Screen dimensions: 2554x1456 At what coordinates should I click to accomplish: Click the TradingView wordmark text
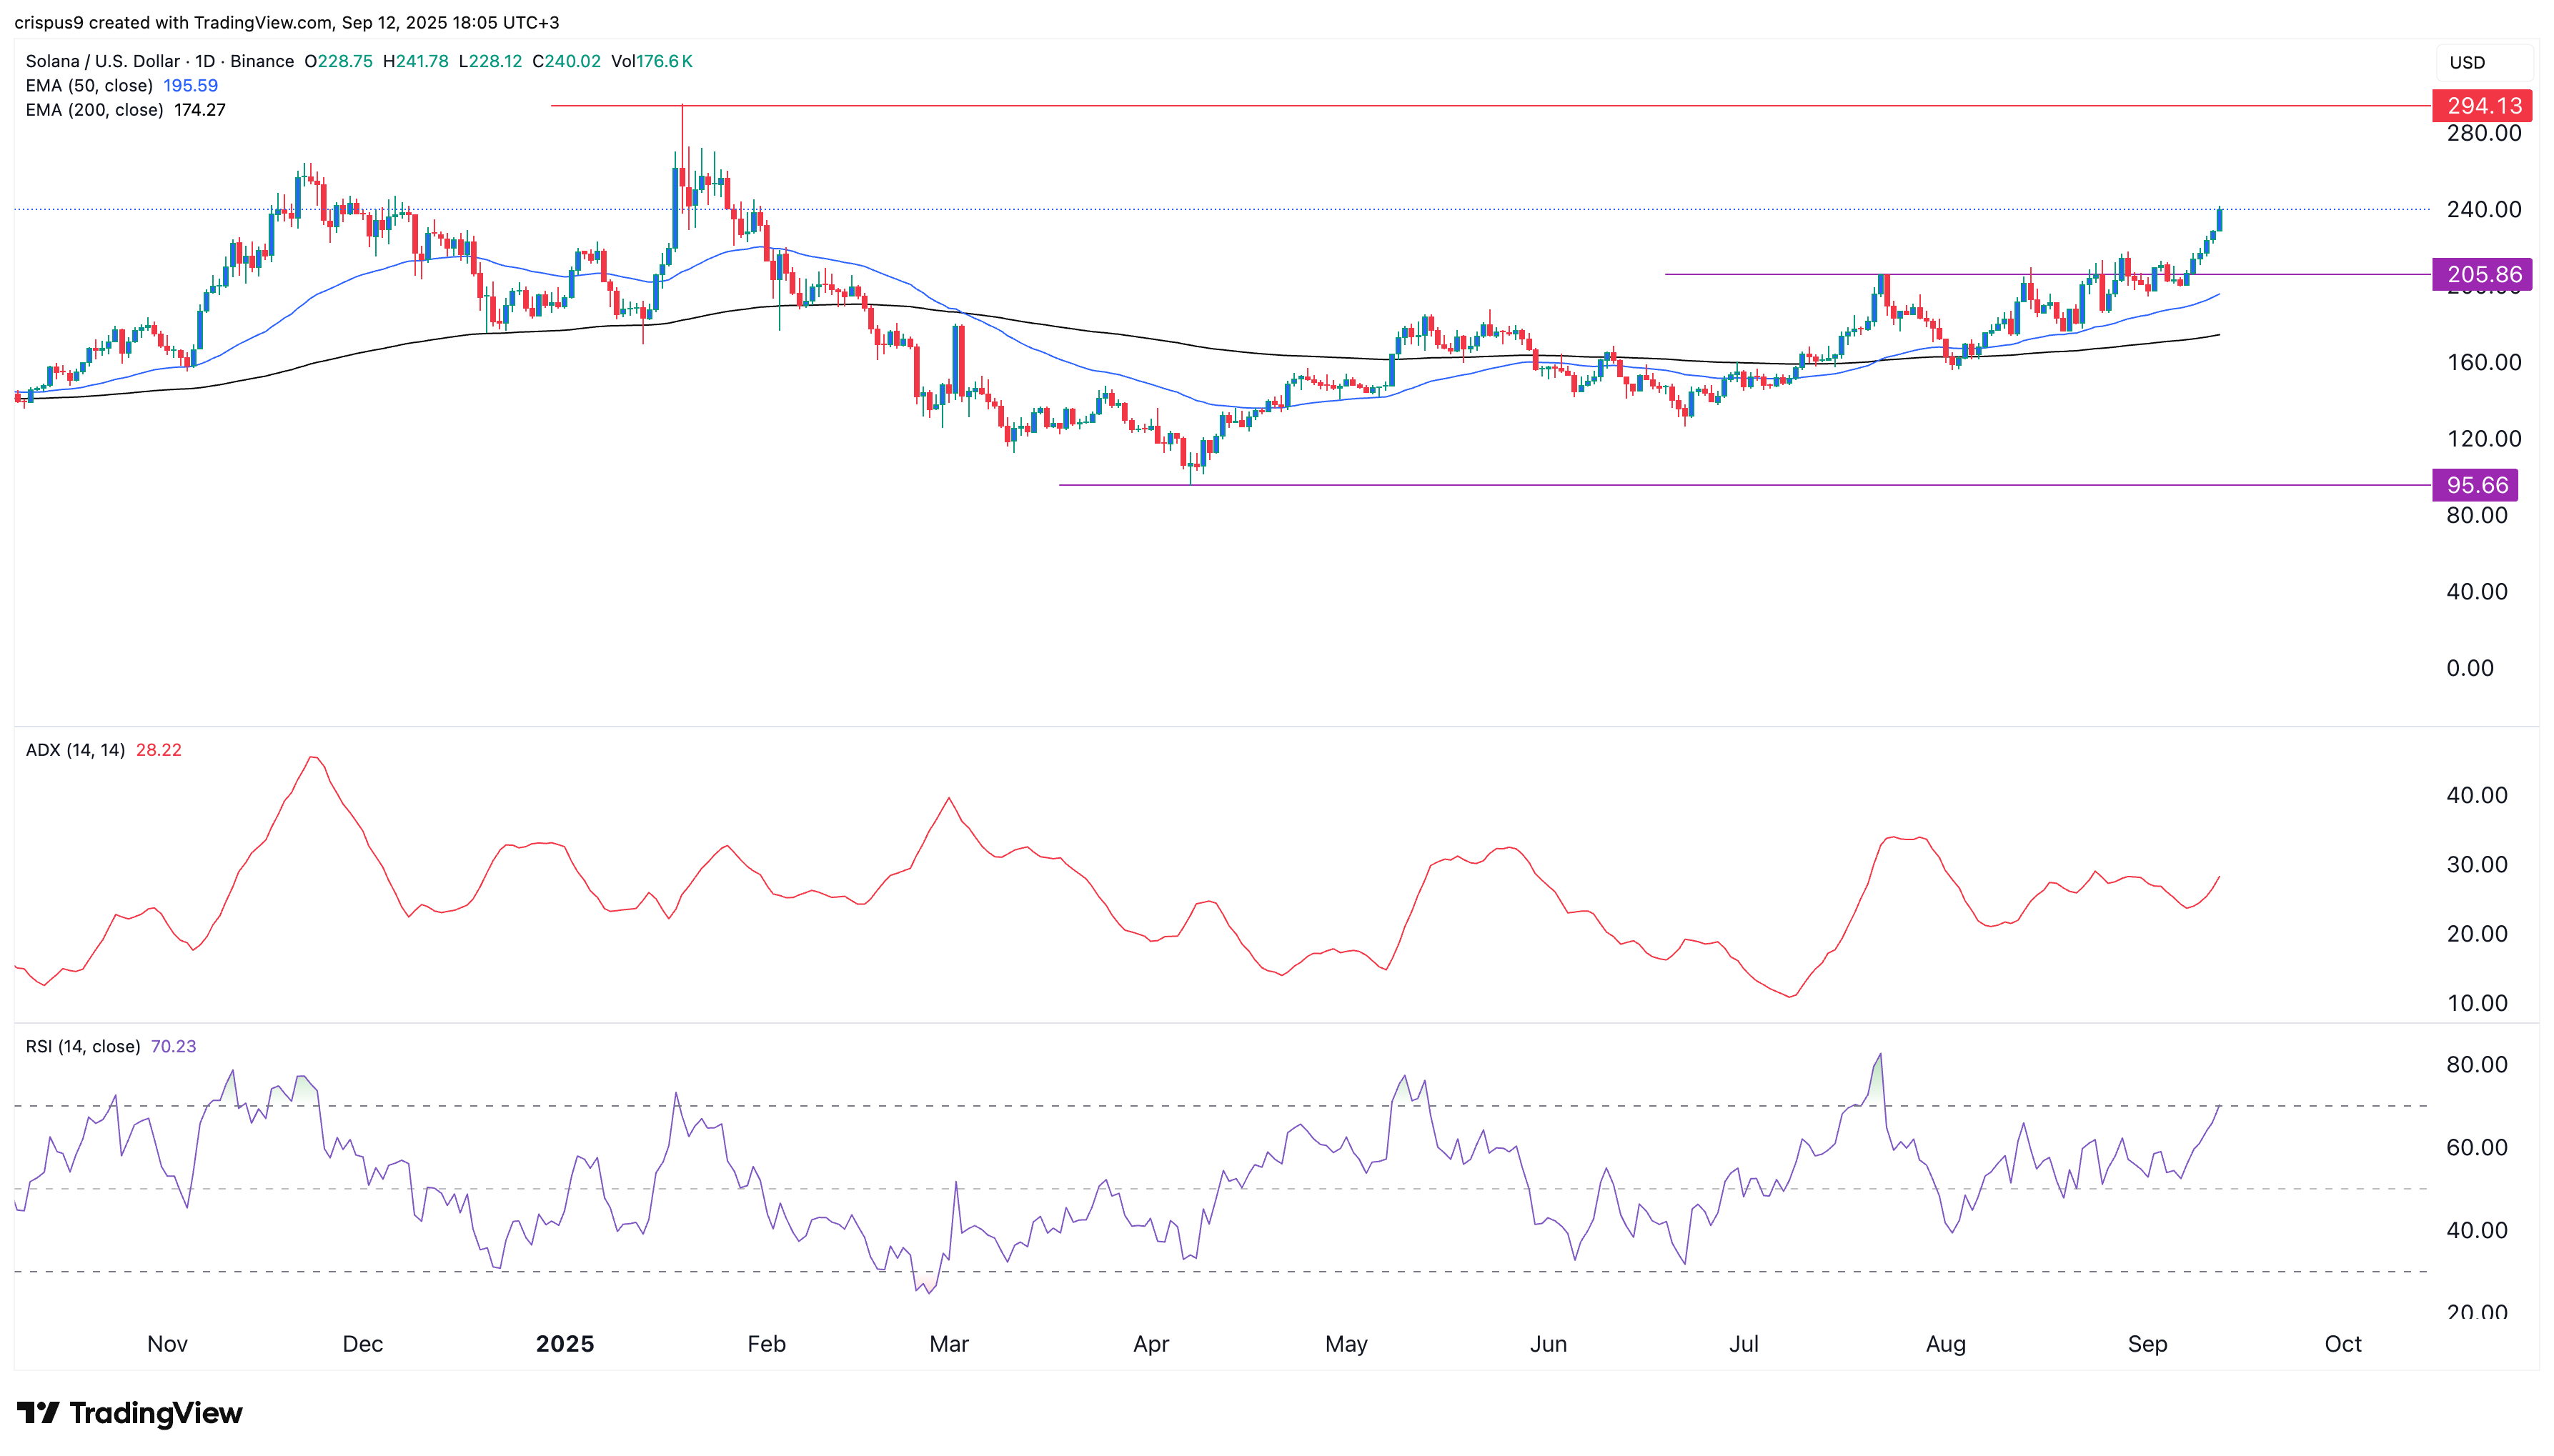coord(156,1413)
